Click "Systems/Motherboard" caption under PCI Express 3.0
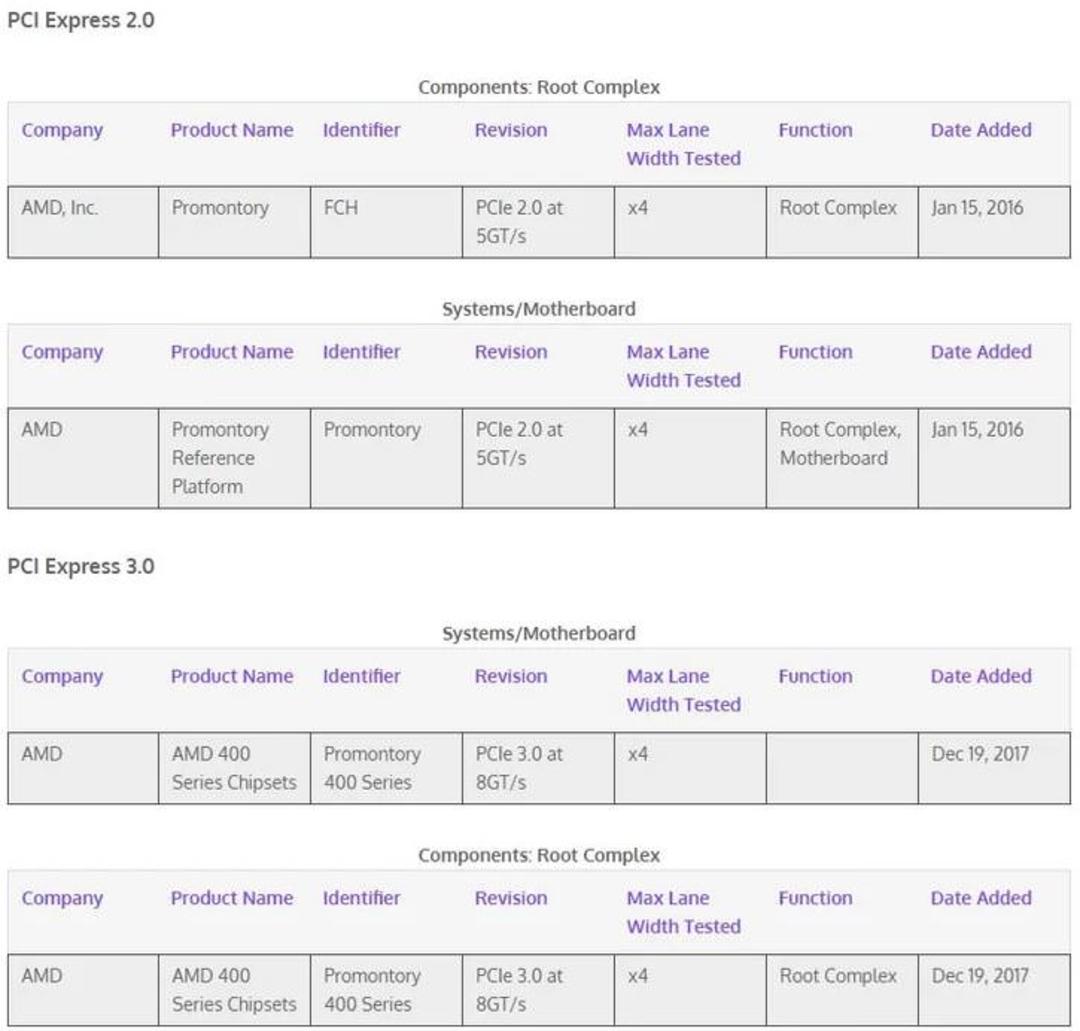This screenshot has height=1031, width=1080. coord(539,634)
